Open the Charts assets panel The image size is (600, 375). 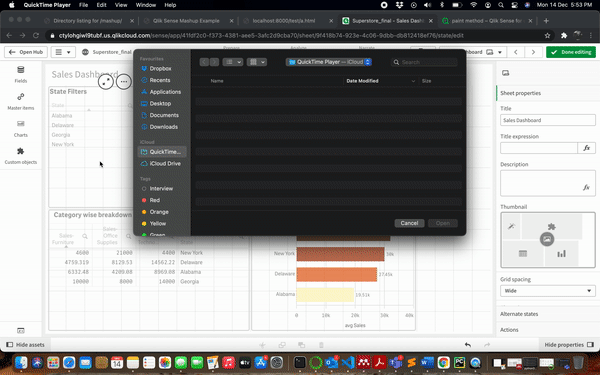[x=21, y=129]
